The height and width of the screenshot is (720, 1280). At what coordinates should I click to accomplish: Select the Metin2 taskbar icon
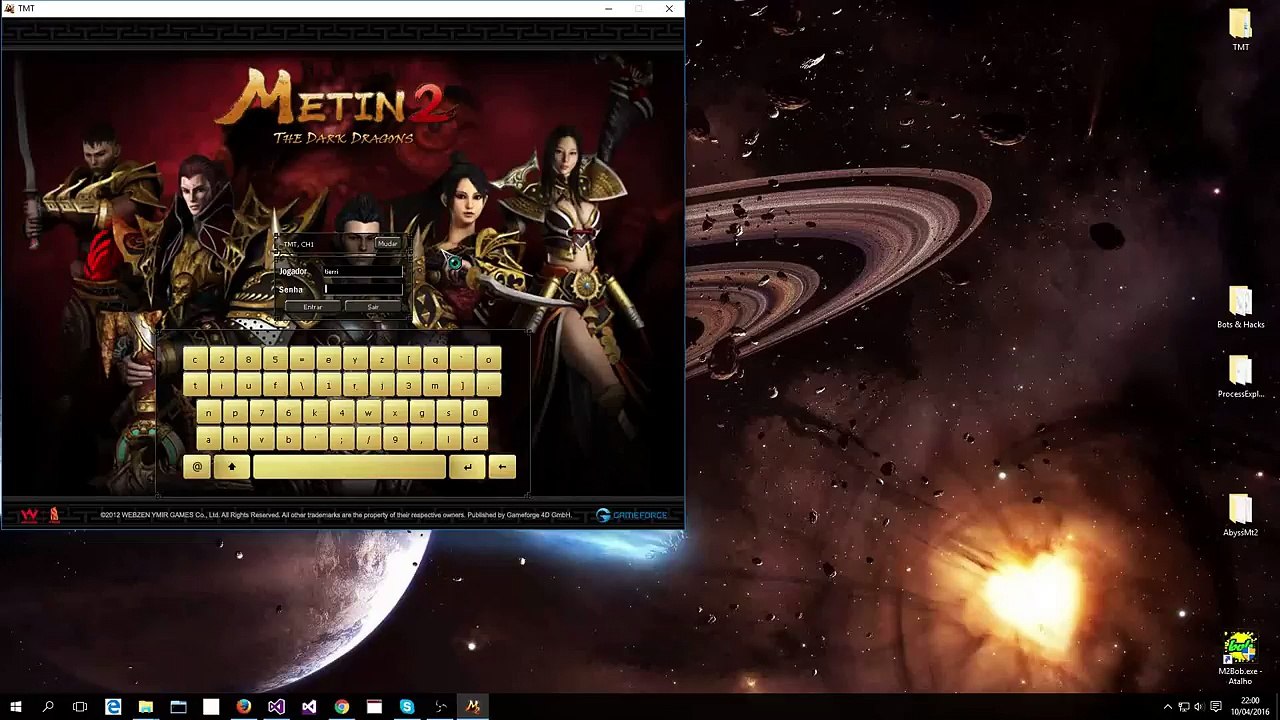(x=472, y=707)
